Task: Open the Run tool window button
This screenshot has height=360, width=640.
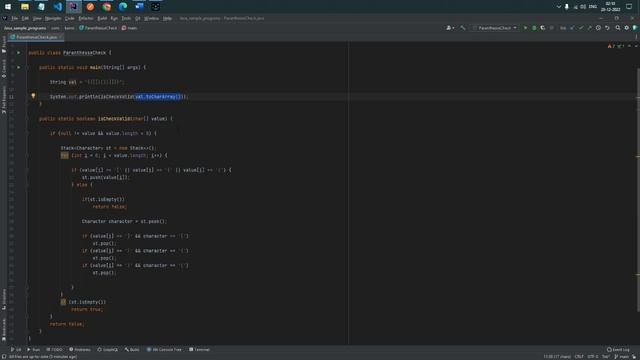Action: (33, 350)
